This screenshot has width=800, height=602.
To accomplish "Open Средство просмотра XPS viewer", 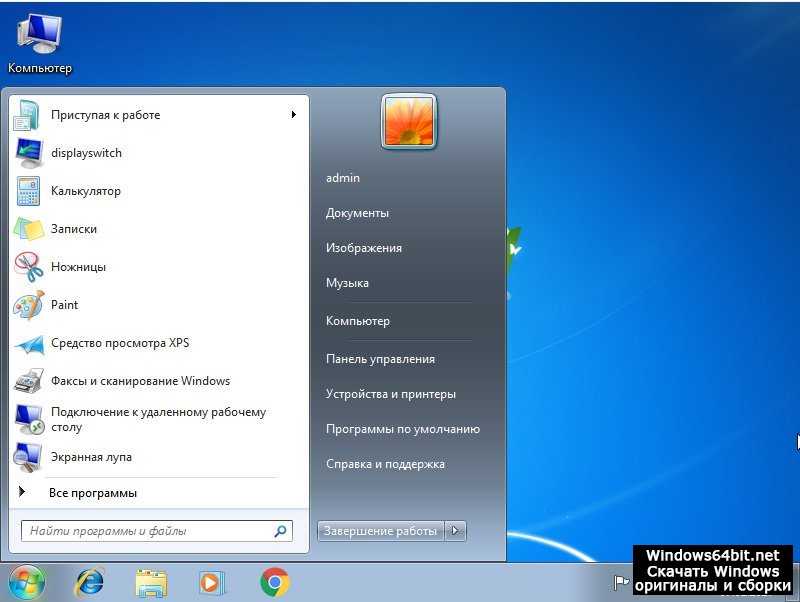I will point(119,343).
